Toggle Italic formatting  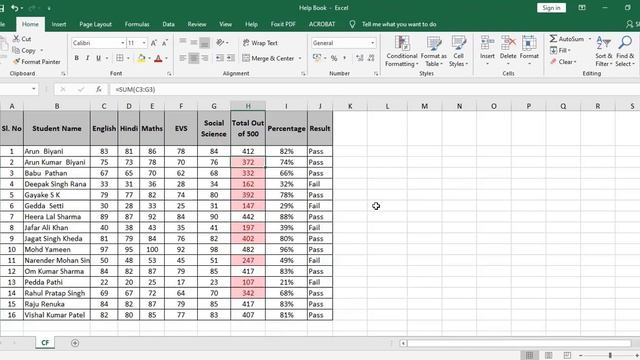87,58
